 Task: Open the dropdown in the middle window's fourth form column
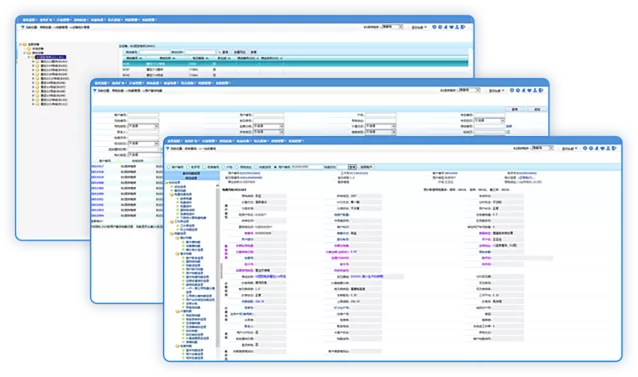click(489, 121)
